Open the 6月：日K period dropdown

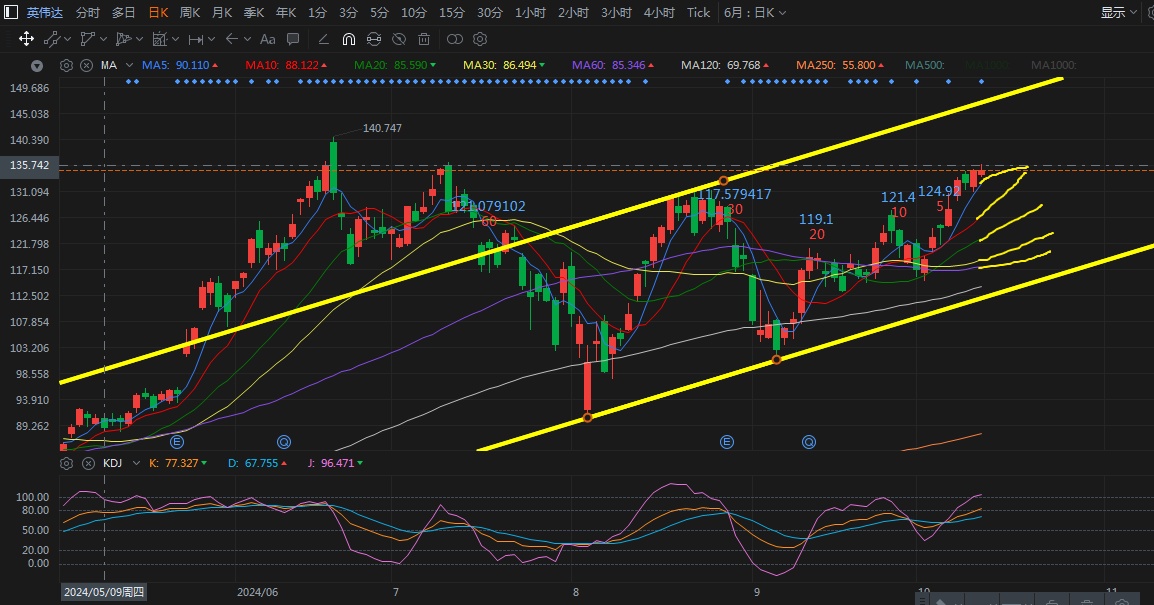754,12
